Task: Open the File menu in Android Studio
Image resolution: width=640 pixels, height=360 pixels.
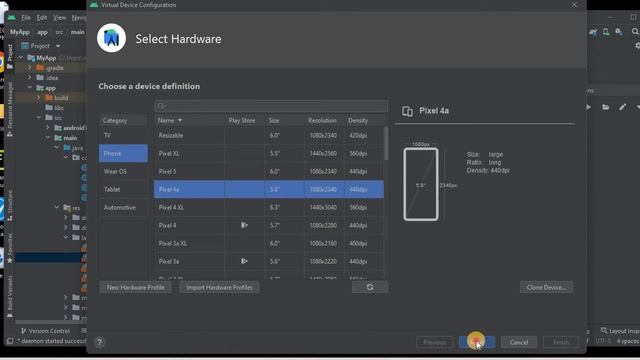Action: 26,18
